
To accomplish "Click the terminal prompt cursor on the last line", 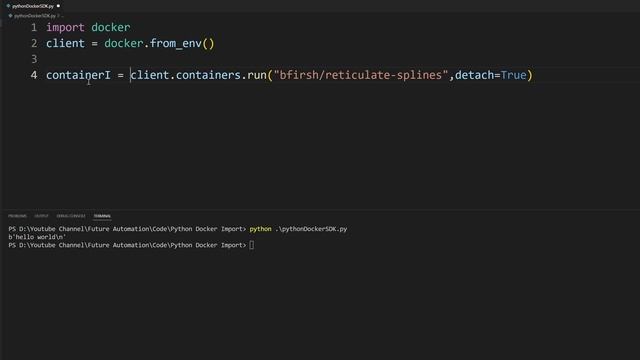I will [251, 245].
